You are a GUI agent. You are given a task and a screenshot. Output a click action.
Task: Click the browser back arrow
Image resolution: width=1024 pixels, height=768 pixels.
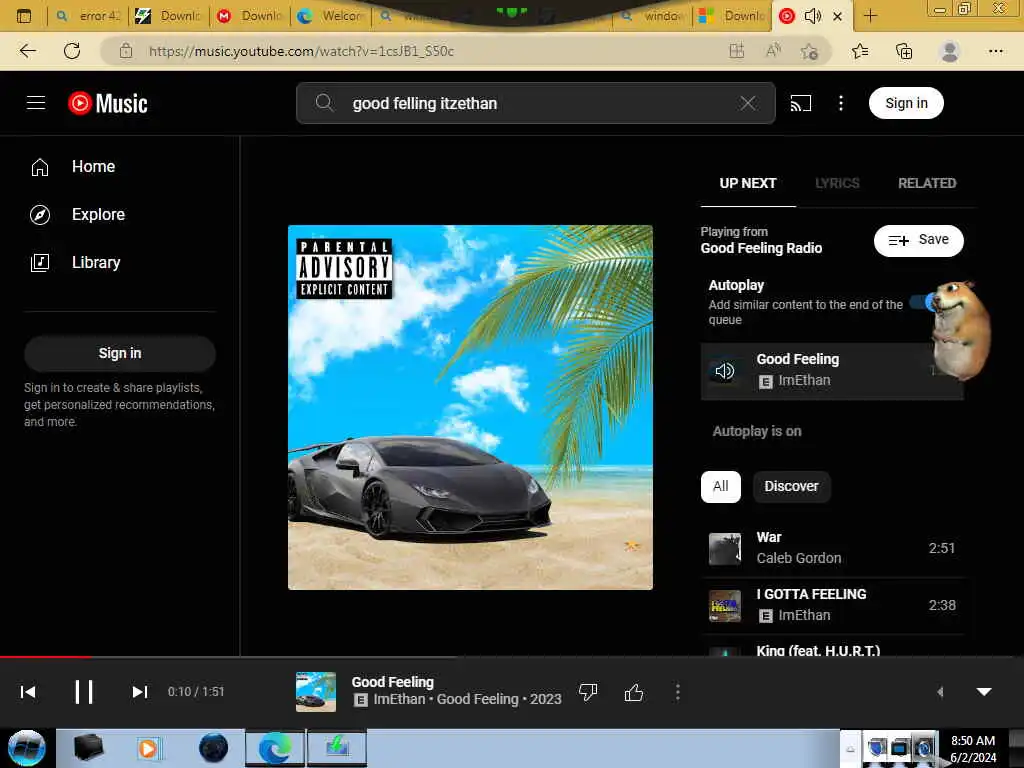point(27,51)
